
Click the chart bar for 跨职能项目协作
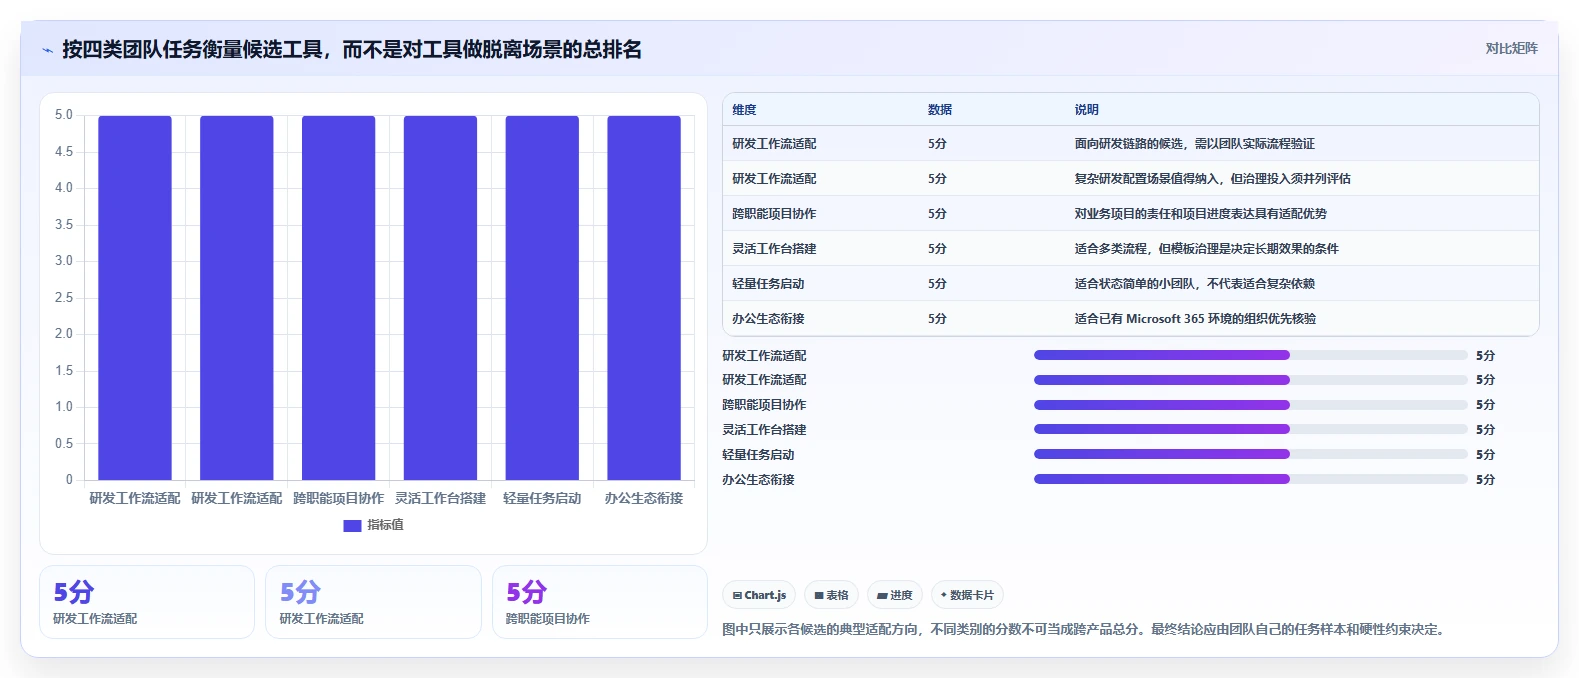tap(339, 298)
